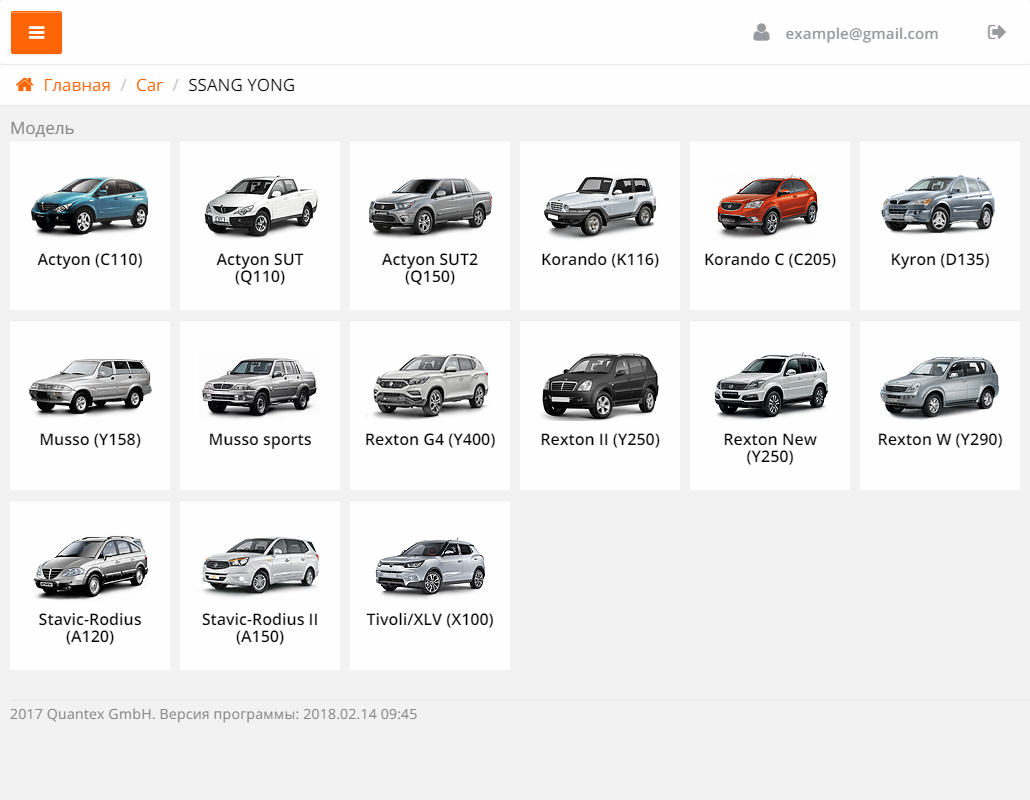Open the orange hamburger menu

[x=37, y=33]
